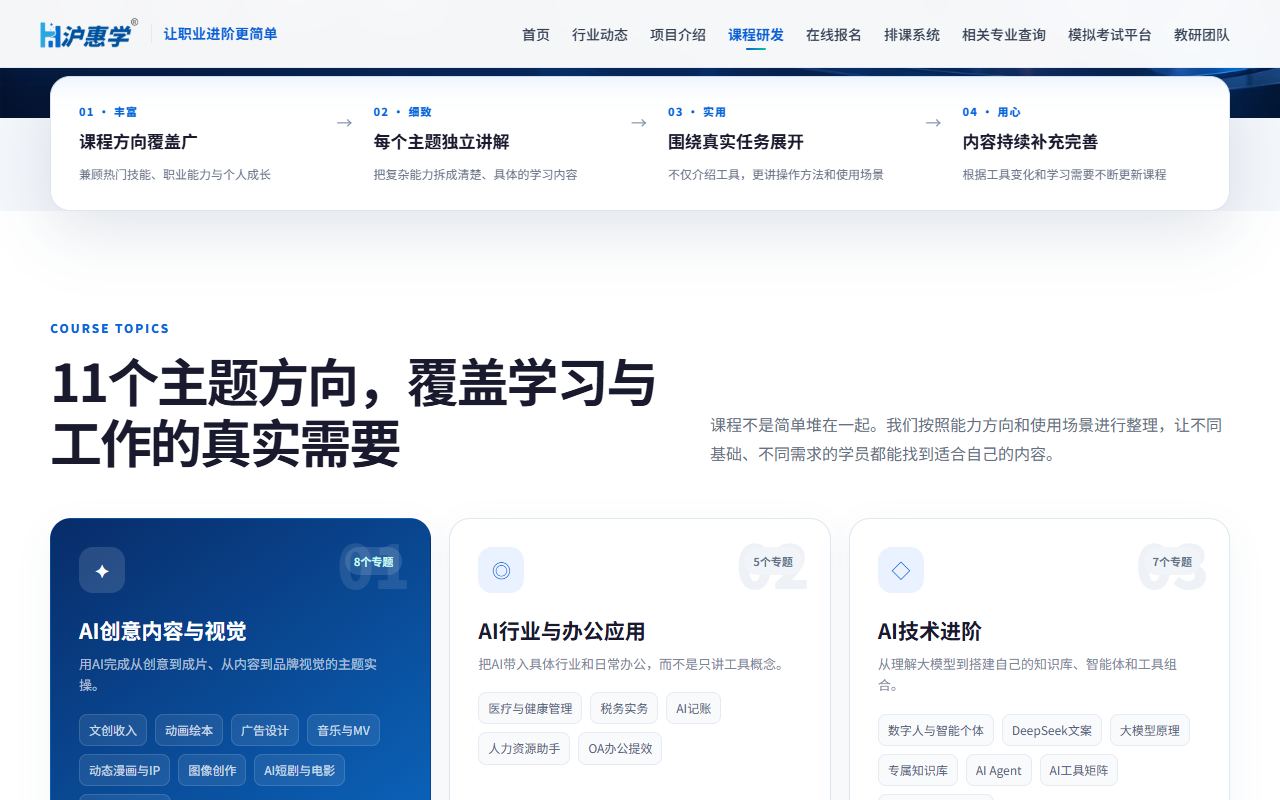Click the AI短剧与电影 tag
Viewport: 1280px width, 800px height.
pyautogui.click(x=300, y=770)
